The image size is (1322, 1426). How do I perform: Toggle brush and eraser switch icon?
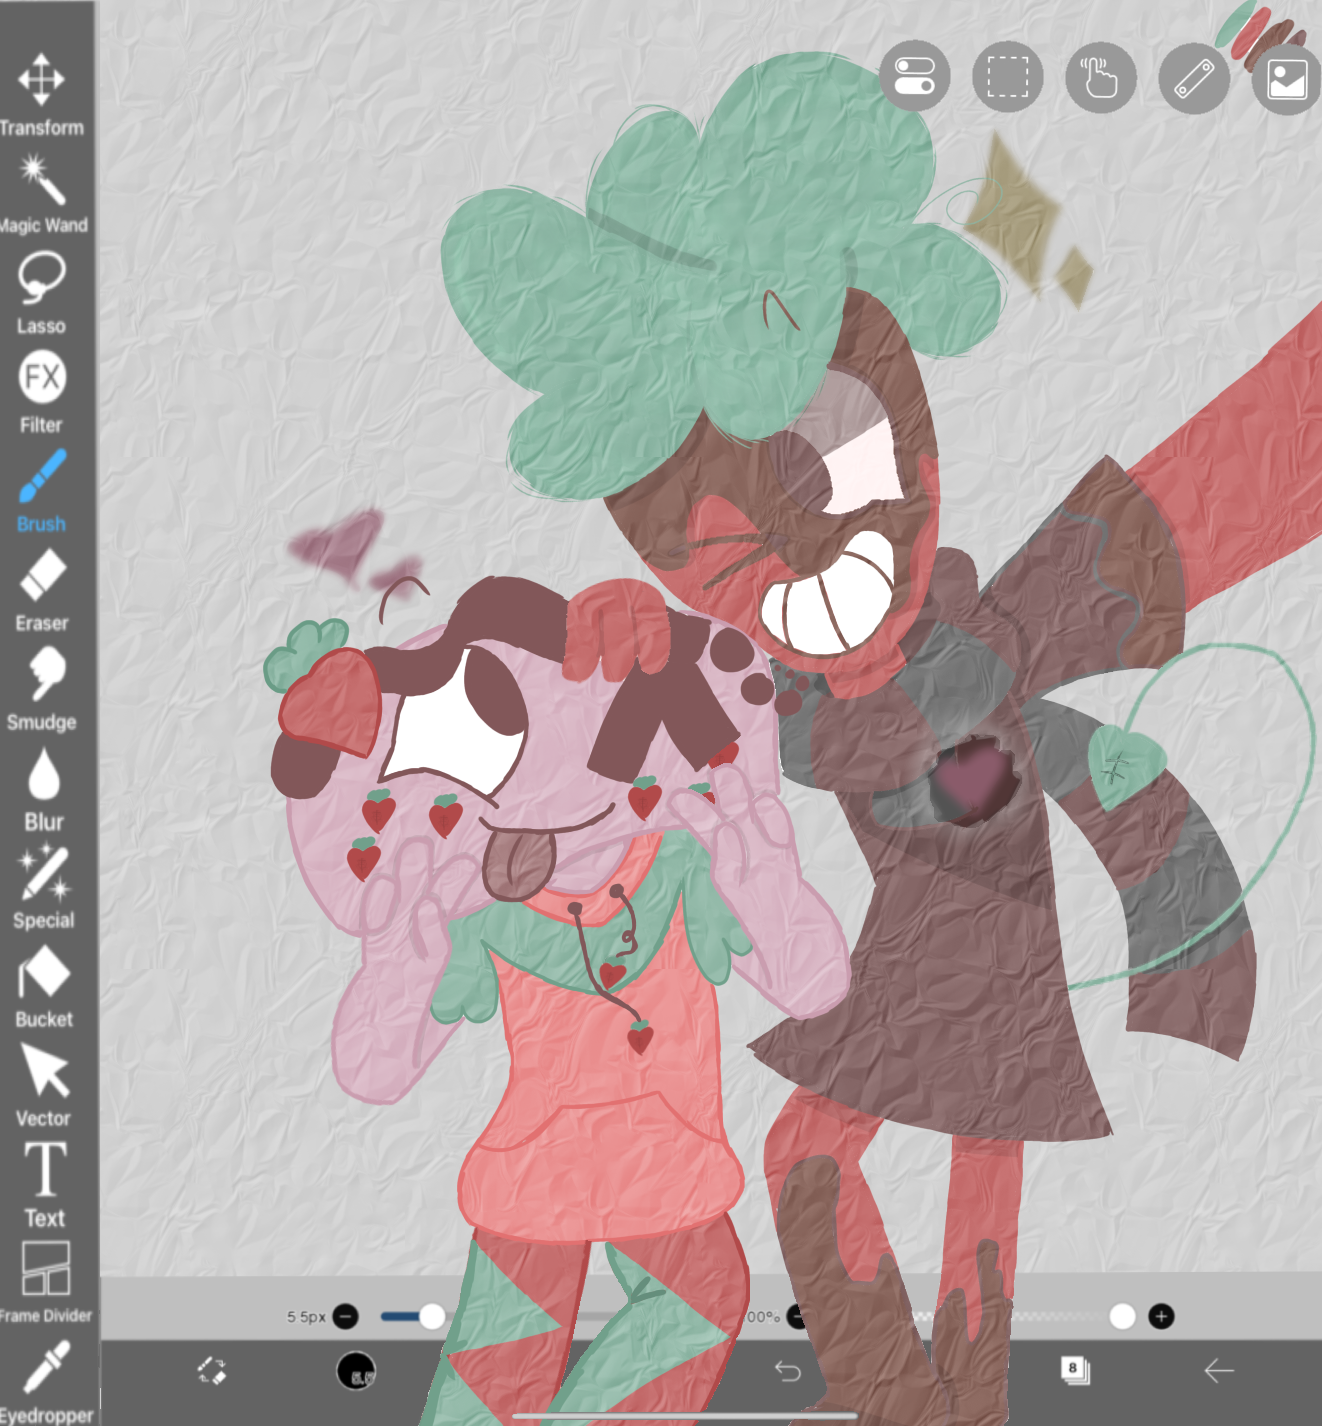[x=211, y=1370]
